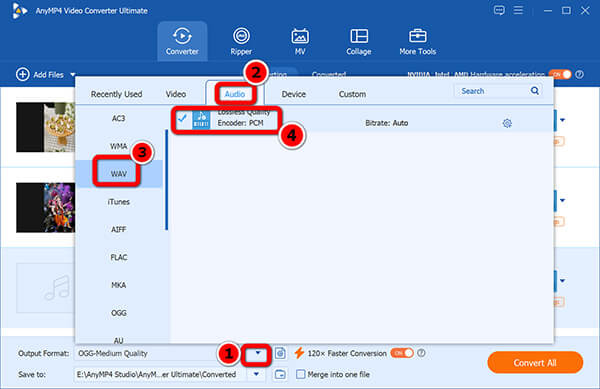Open the Output Format dropdown arrow
The width and height of the screenshot is (600, 389).
pos(258,353)
